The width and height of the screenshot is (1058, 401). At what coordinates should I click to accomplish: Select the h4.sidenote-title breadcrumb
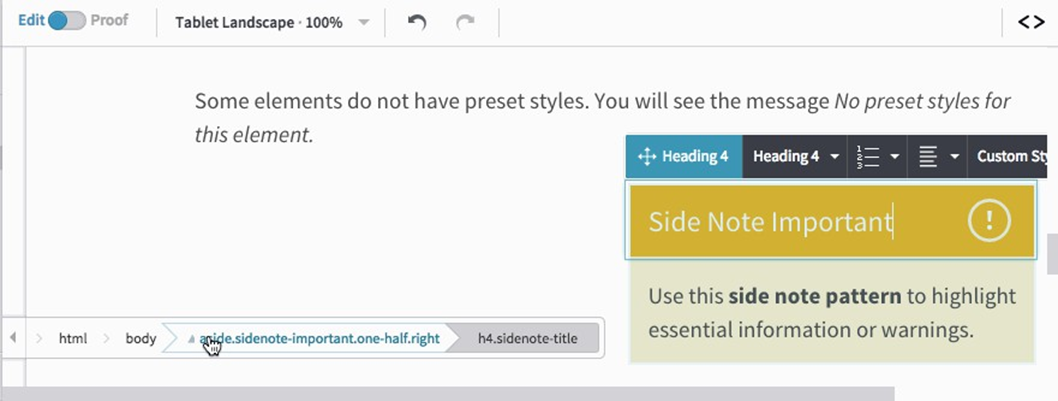pos(527,338)
